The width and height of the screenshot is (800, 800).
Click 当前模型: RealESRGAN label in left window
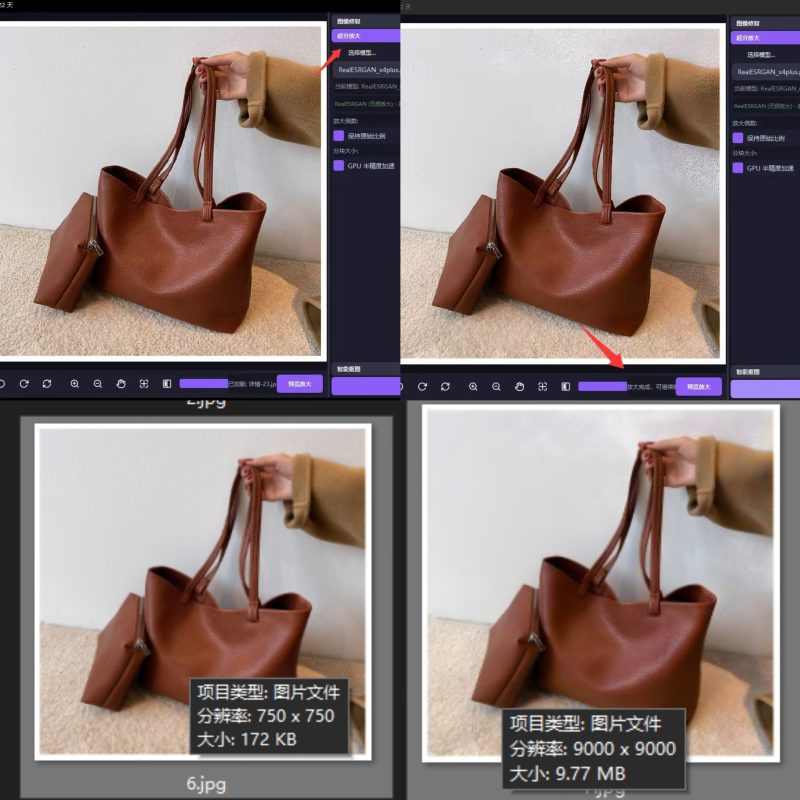tap(366, 86)
